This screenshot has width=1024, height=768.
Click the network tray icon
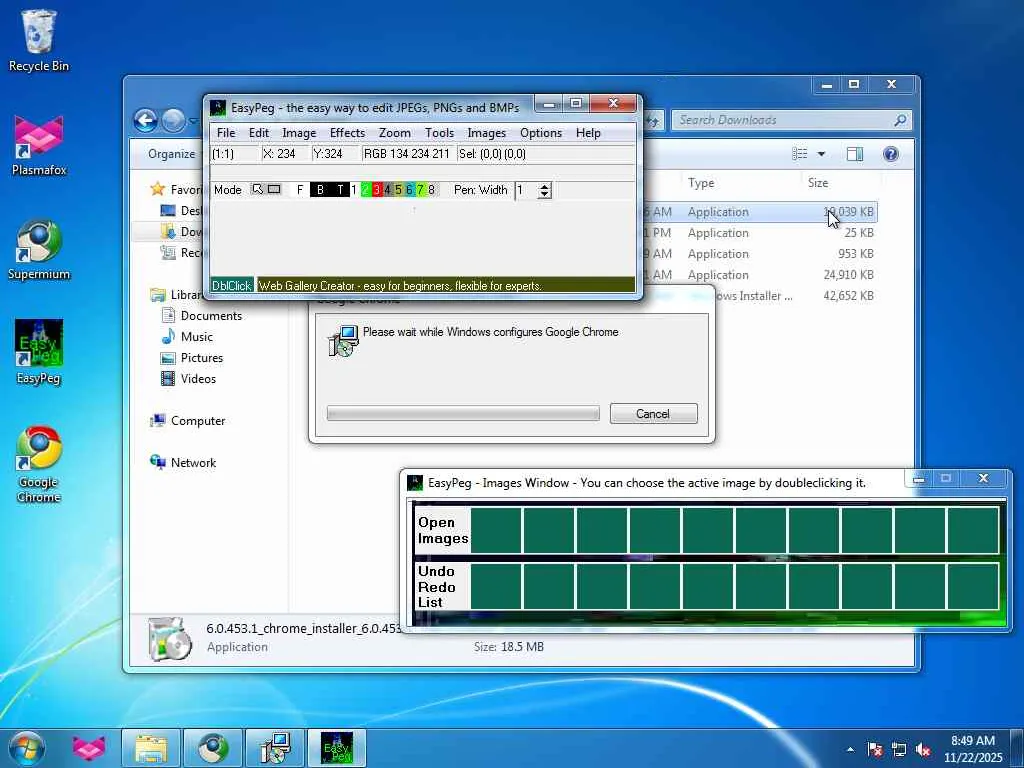[x=899, y=749]
